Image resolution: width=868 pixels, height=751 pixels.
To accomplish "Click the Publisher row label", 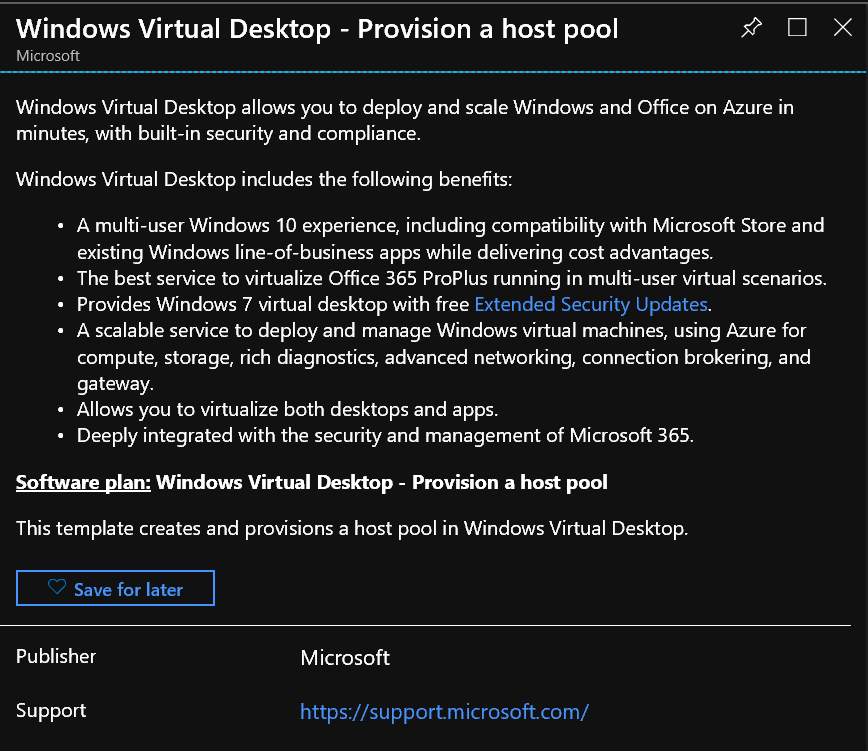I will [x=55, y=657].
